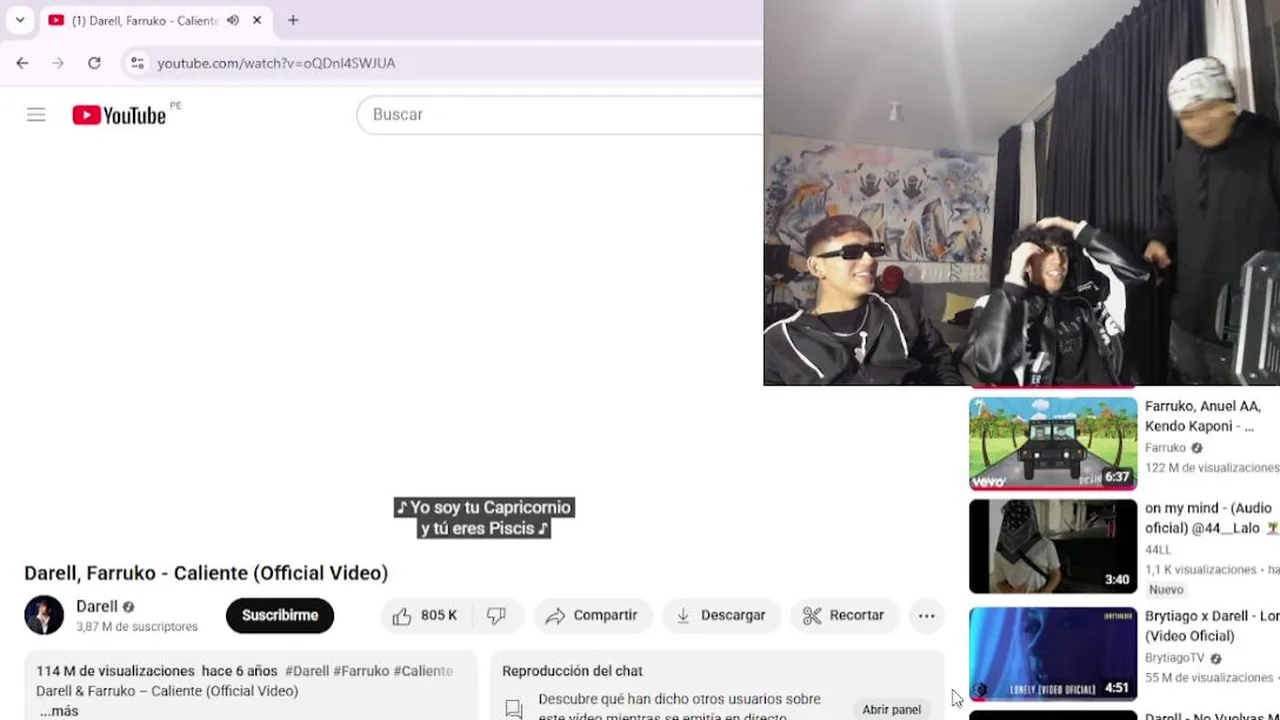The image size is (1280, 720).
Task: Reload the page with refresh icon
Action: tap(94, 63)
